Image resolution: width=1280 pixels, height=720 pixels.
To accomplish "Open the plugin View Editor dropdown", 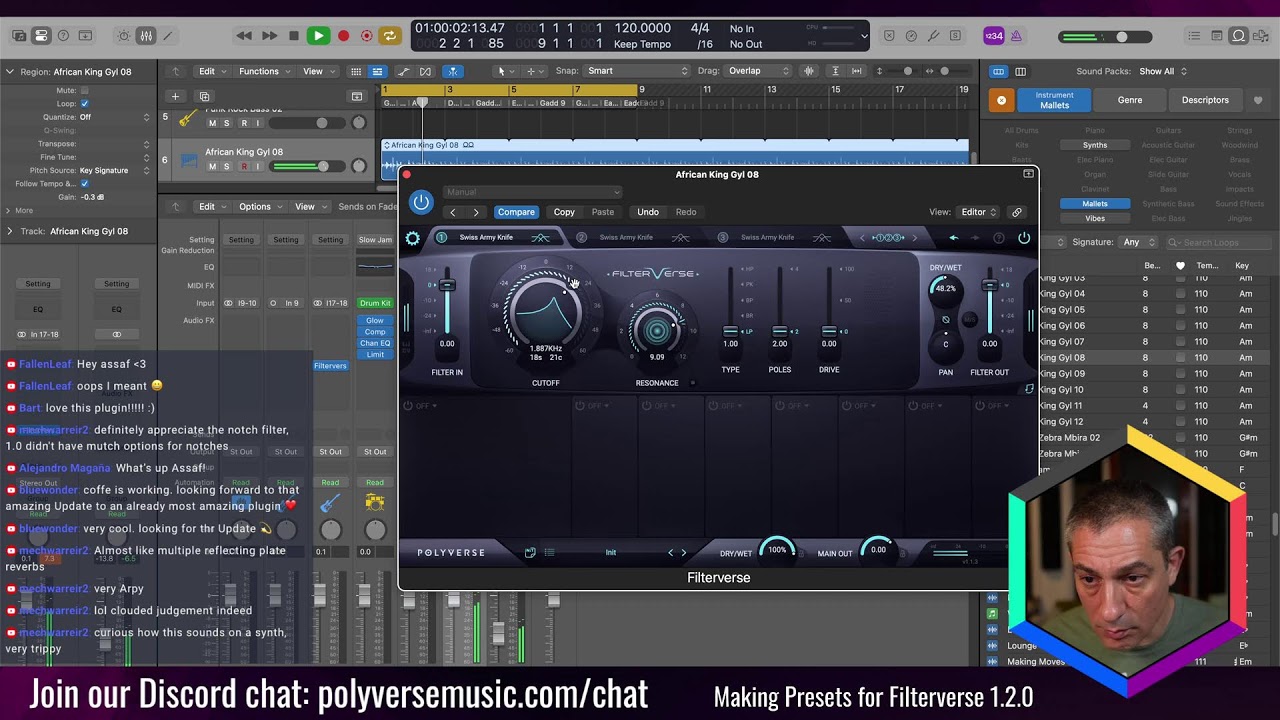I will pos(978,212).
